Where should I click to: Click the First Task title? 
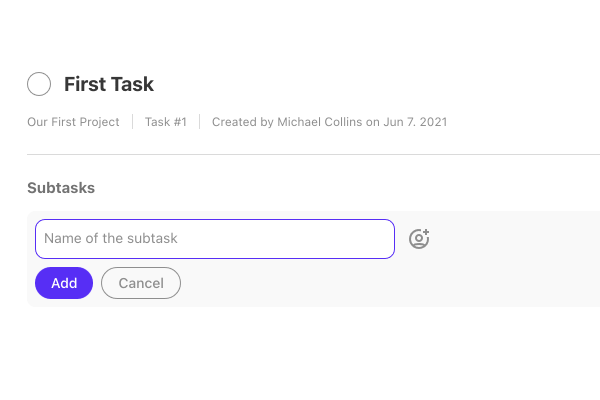point(109,84)
